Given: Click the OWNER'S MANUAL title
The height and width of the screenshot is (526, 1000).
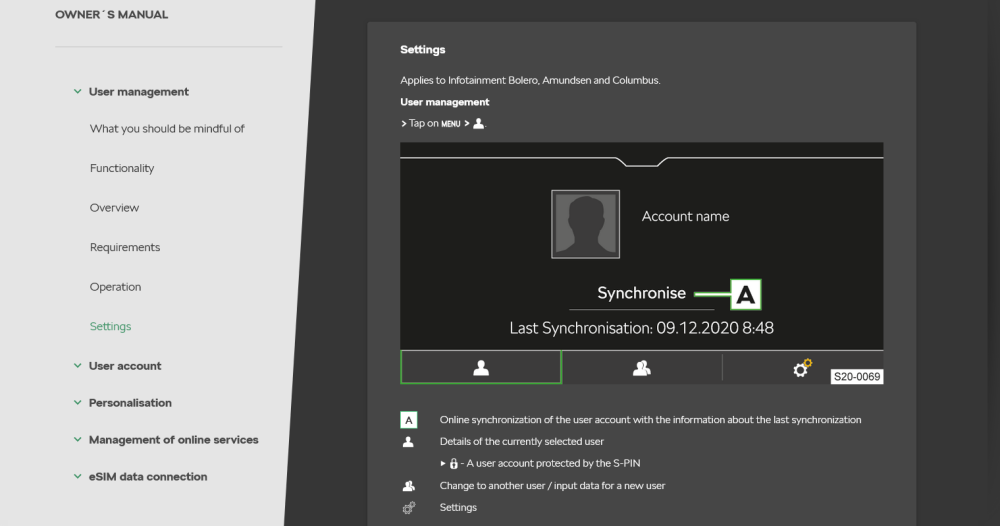Looking at the screenshot, I should [112, 15].
